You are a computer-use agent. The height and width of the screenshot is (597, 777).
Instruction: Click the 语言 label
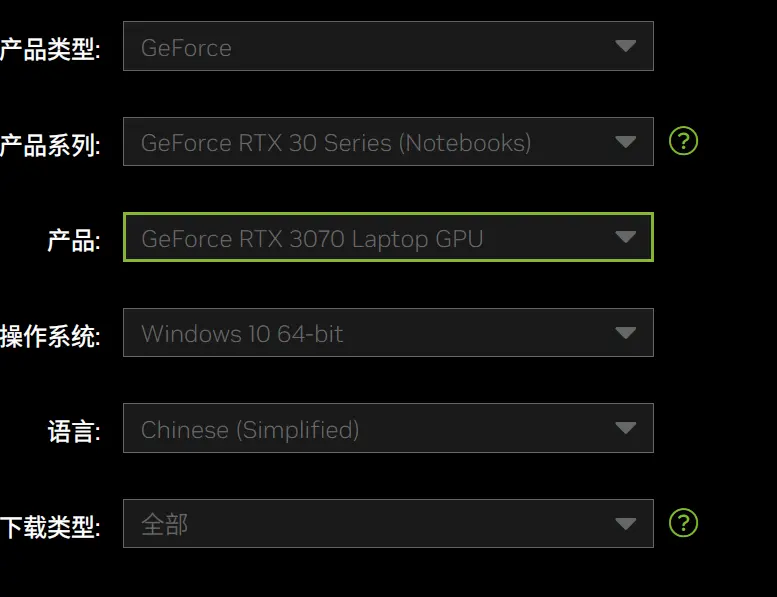point(74,431)
